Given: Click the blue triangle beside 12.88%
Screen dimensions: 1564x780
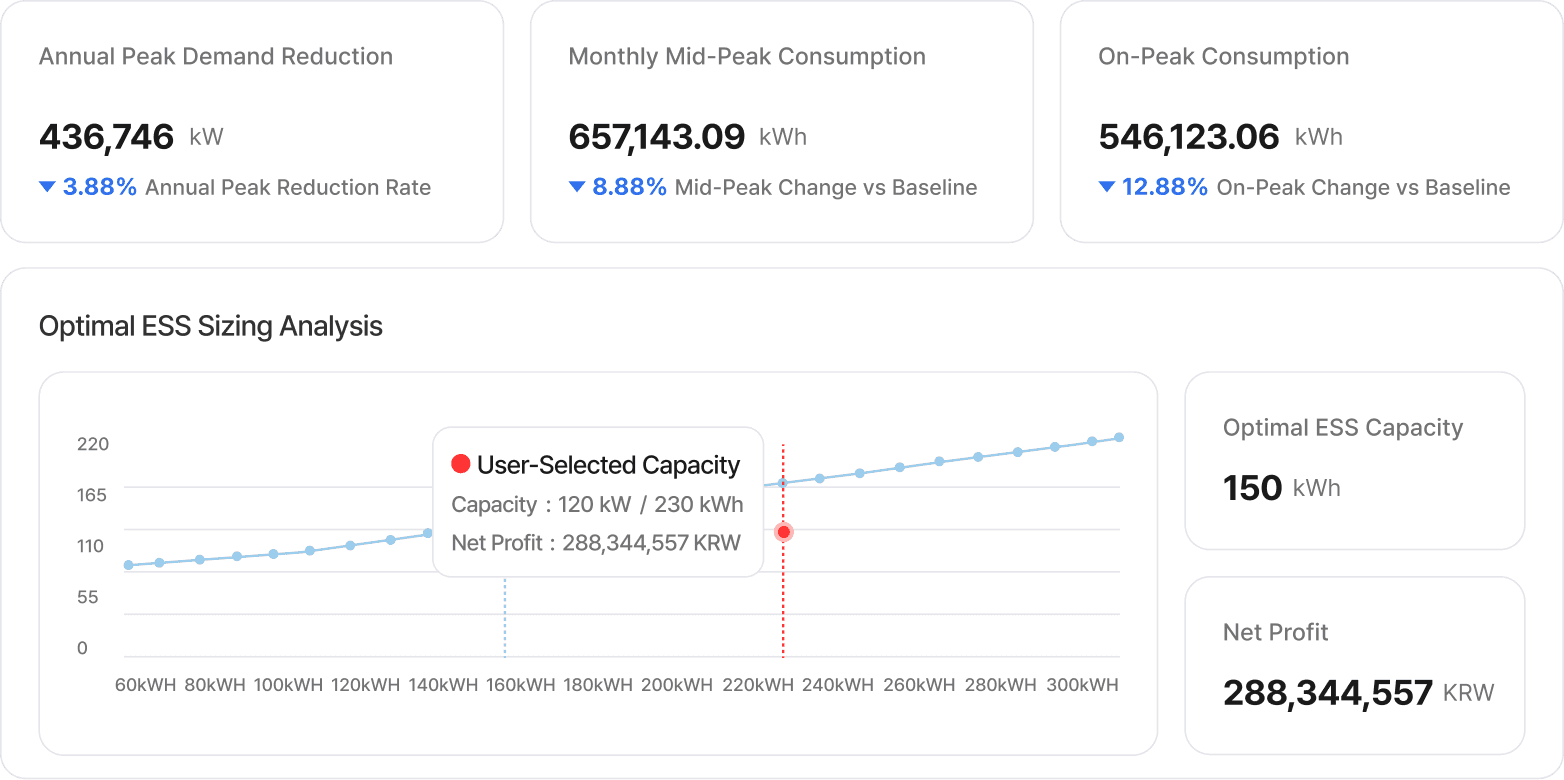Looking at the screenshot, I should pyautogui.click(x=1106, y=187).
